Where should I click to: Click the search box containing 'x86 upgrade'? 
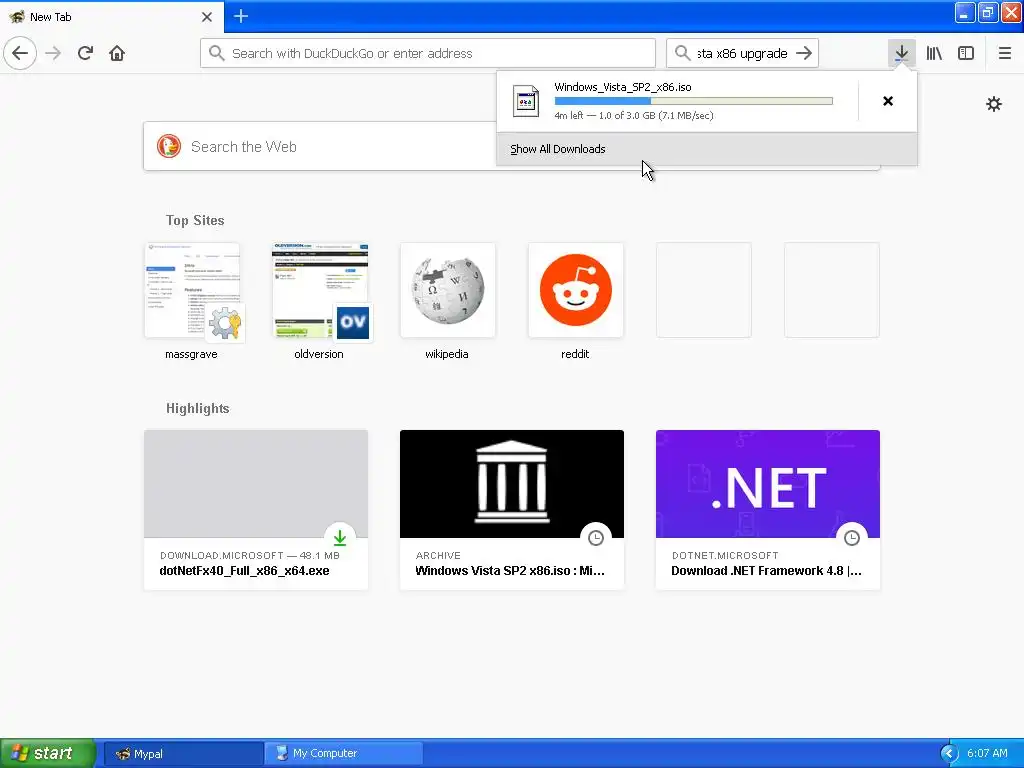742,53
